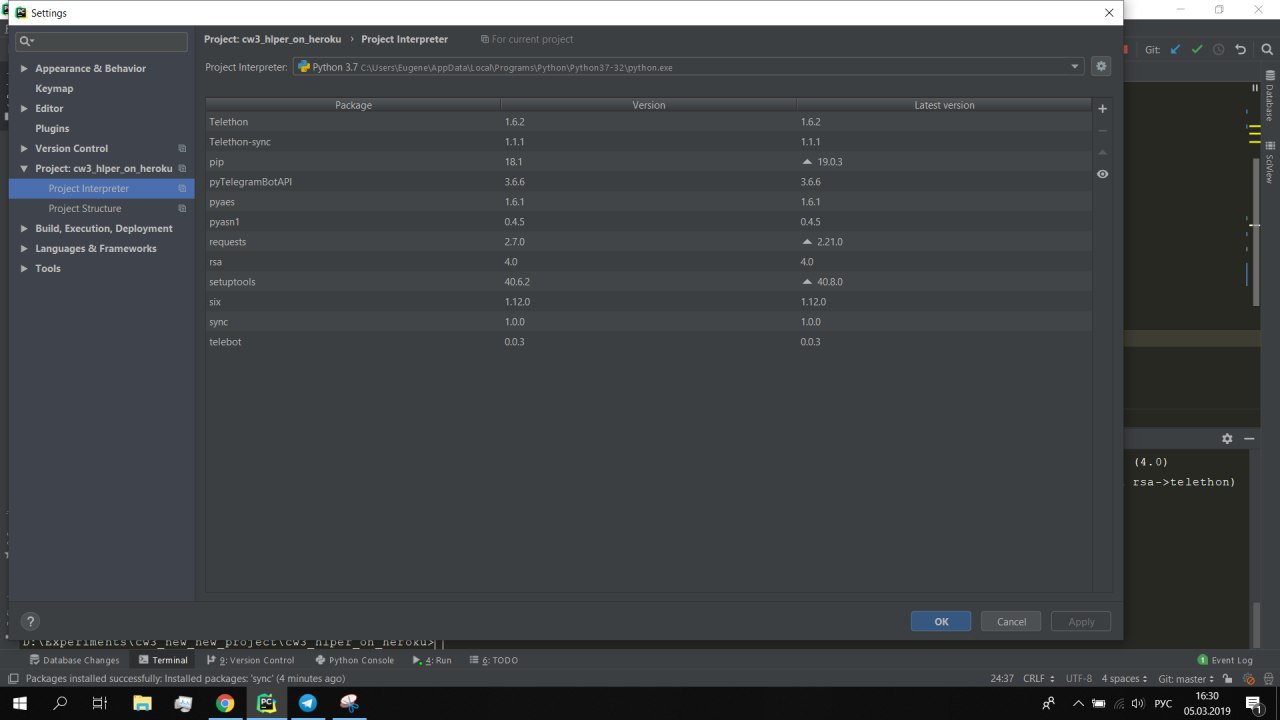Select the requests package row
This screenshot has height=720, width=1280.
[x=648, y=242]
